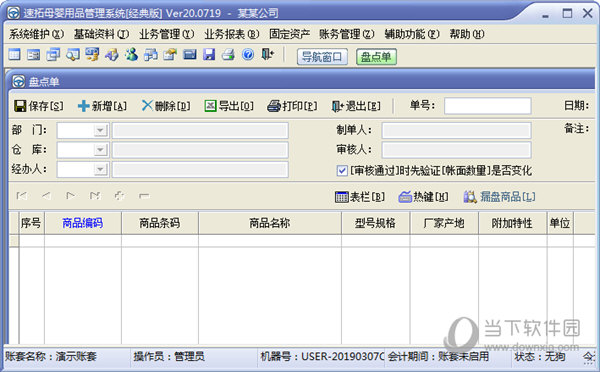This screenshot has width=600, height=372.
Task: Click the printer icon in main toolbar
Action: pos(228,55)
